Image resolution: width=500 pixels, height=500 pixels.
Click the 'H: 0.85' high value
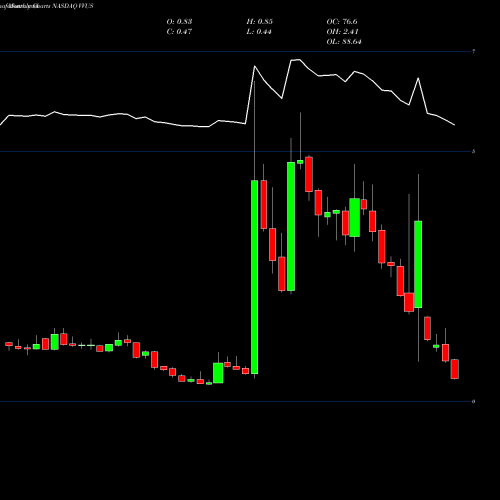click(x=260, y=22)
